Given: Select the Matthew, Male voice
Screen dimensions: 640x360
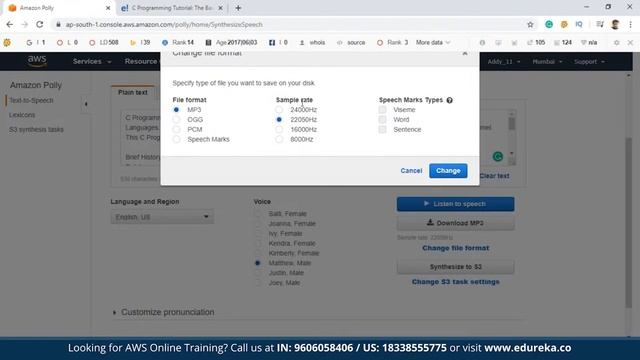Looking at the screenshot, I should tap(258, 263).
